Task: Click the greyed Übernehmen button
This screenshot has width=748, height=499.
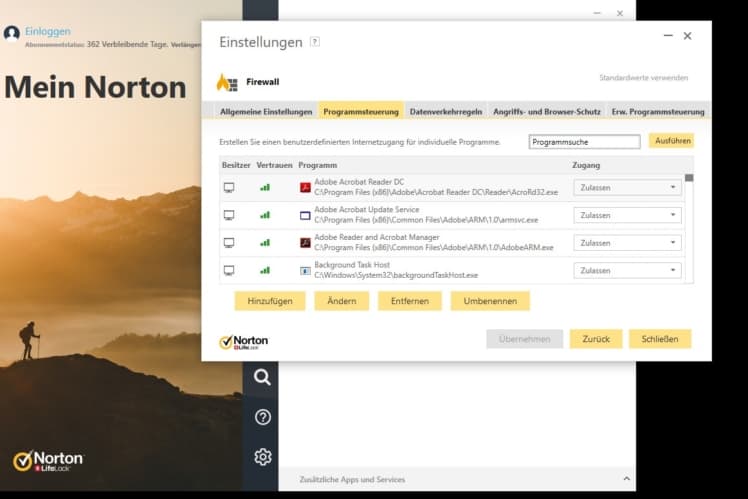Action: coord(524,339)
